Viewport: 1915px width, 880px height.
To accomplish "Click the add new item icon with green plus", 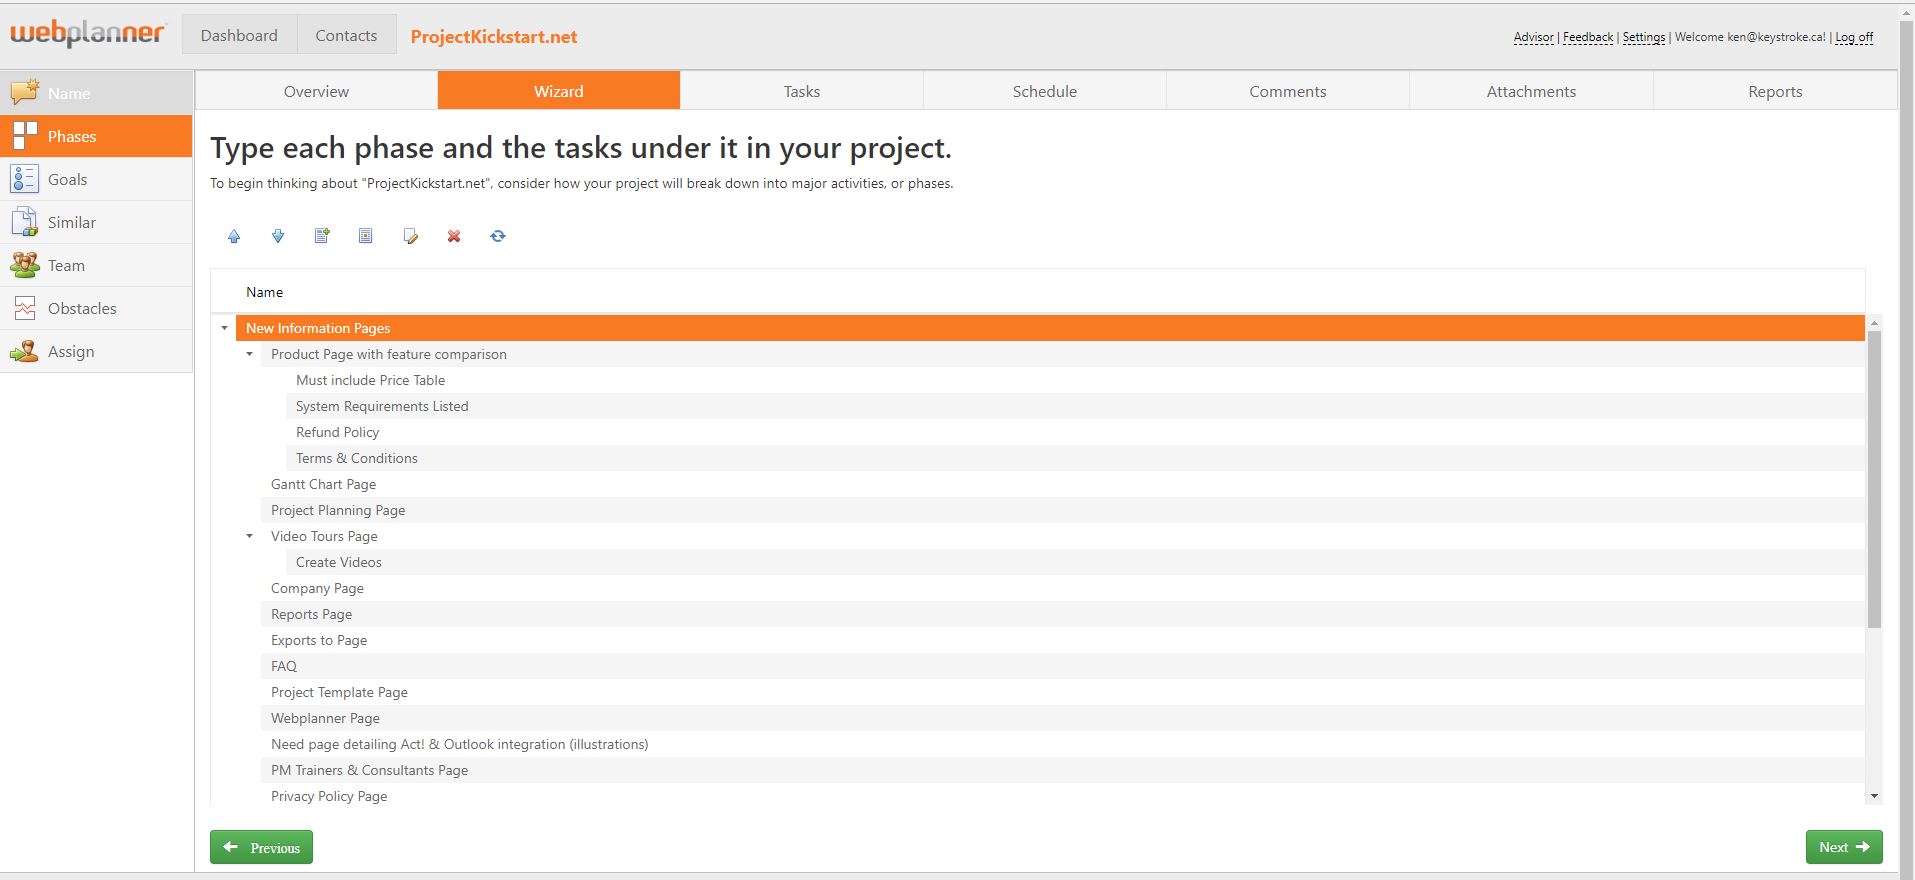I will click(322, 236).
